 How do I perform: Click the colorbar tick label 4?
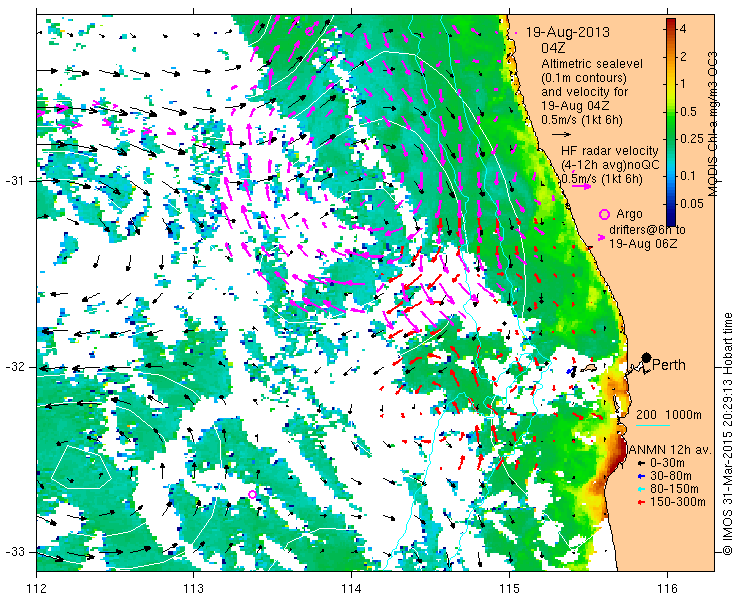(683, 29)
